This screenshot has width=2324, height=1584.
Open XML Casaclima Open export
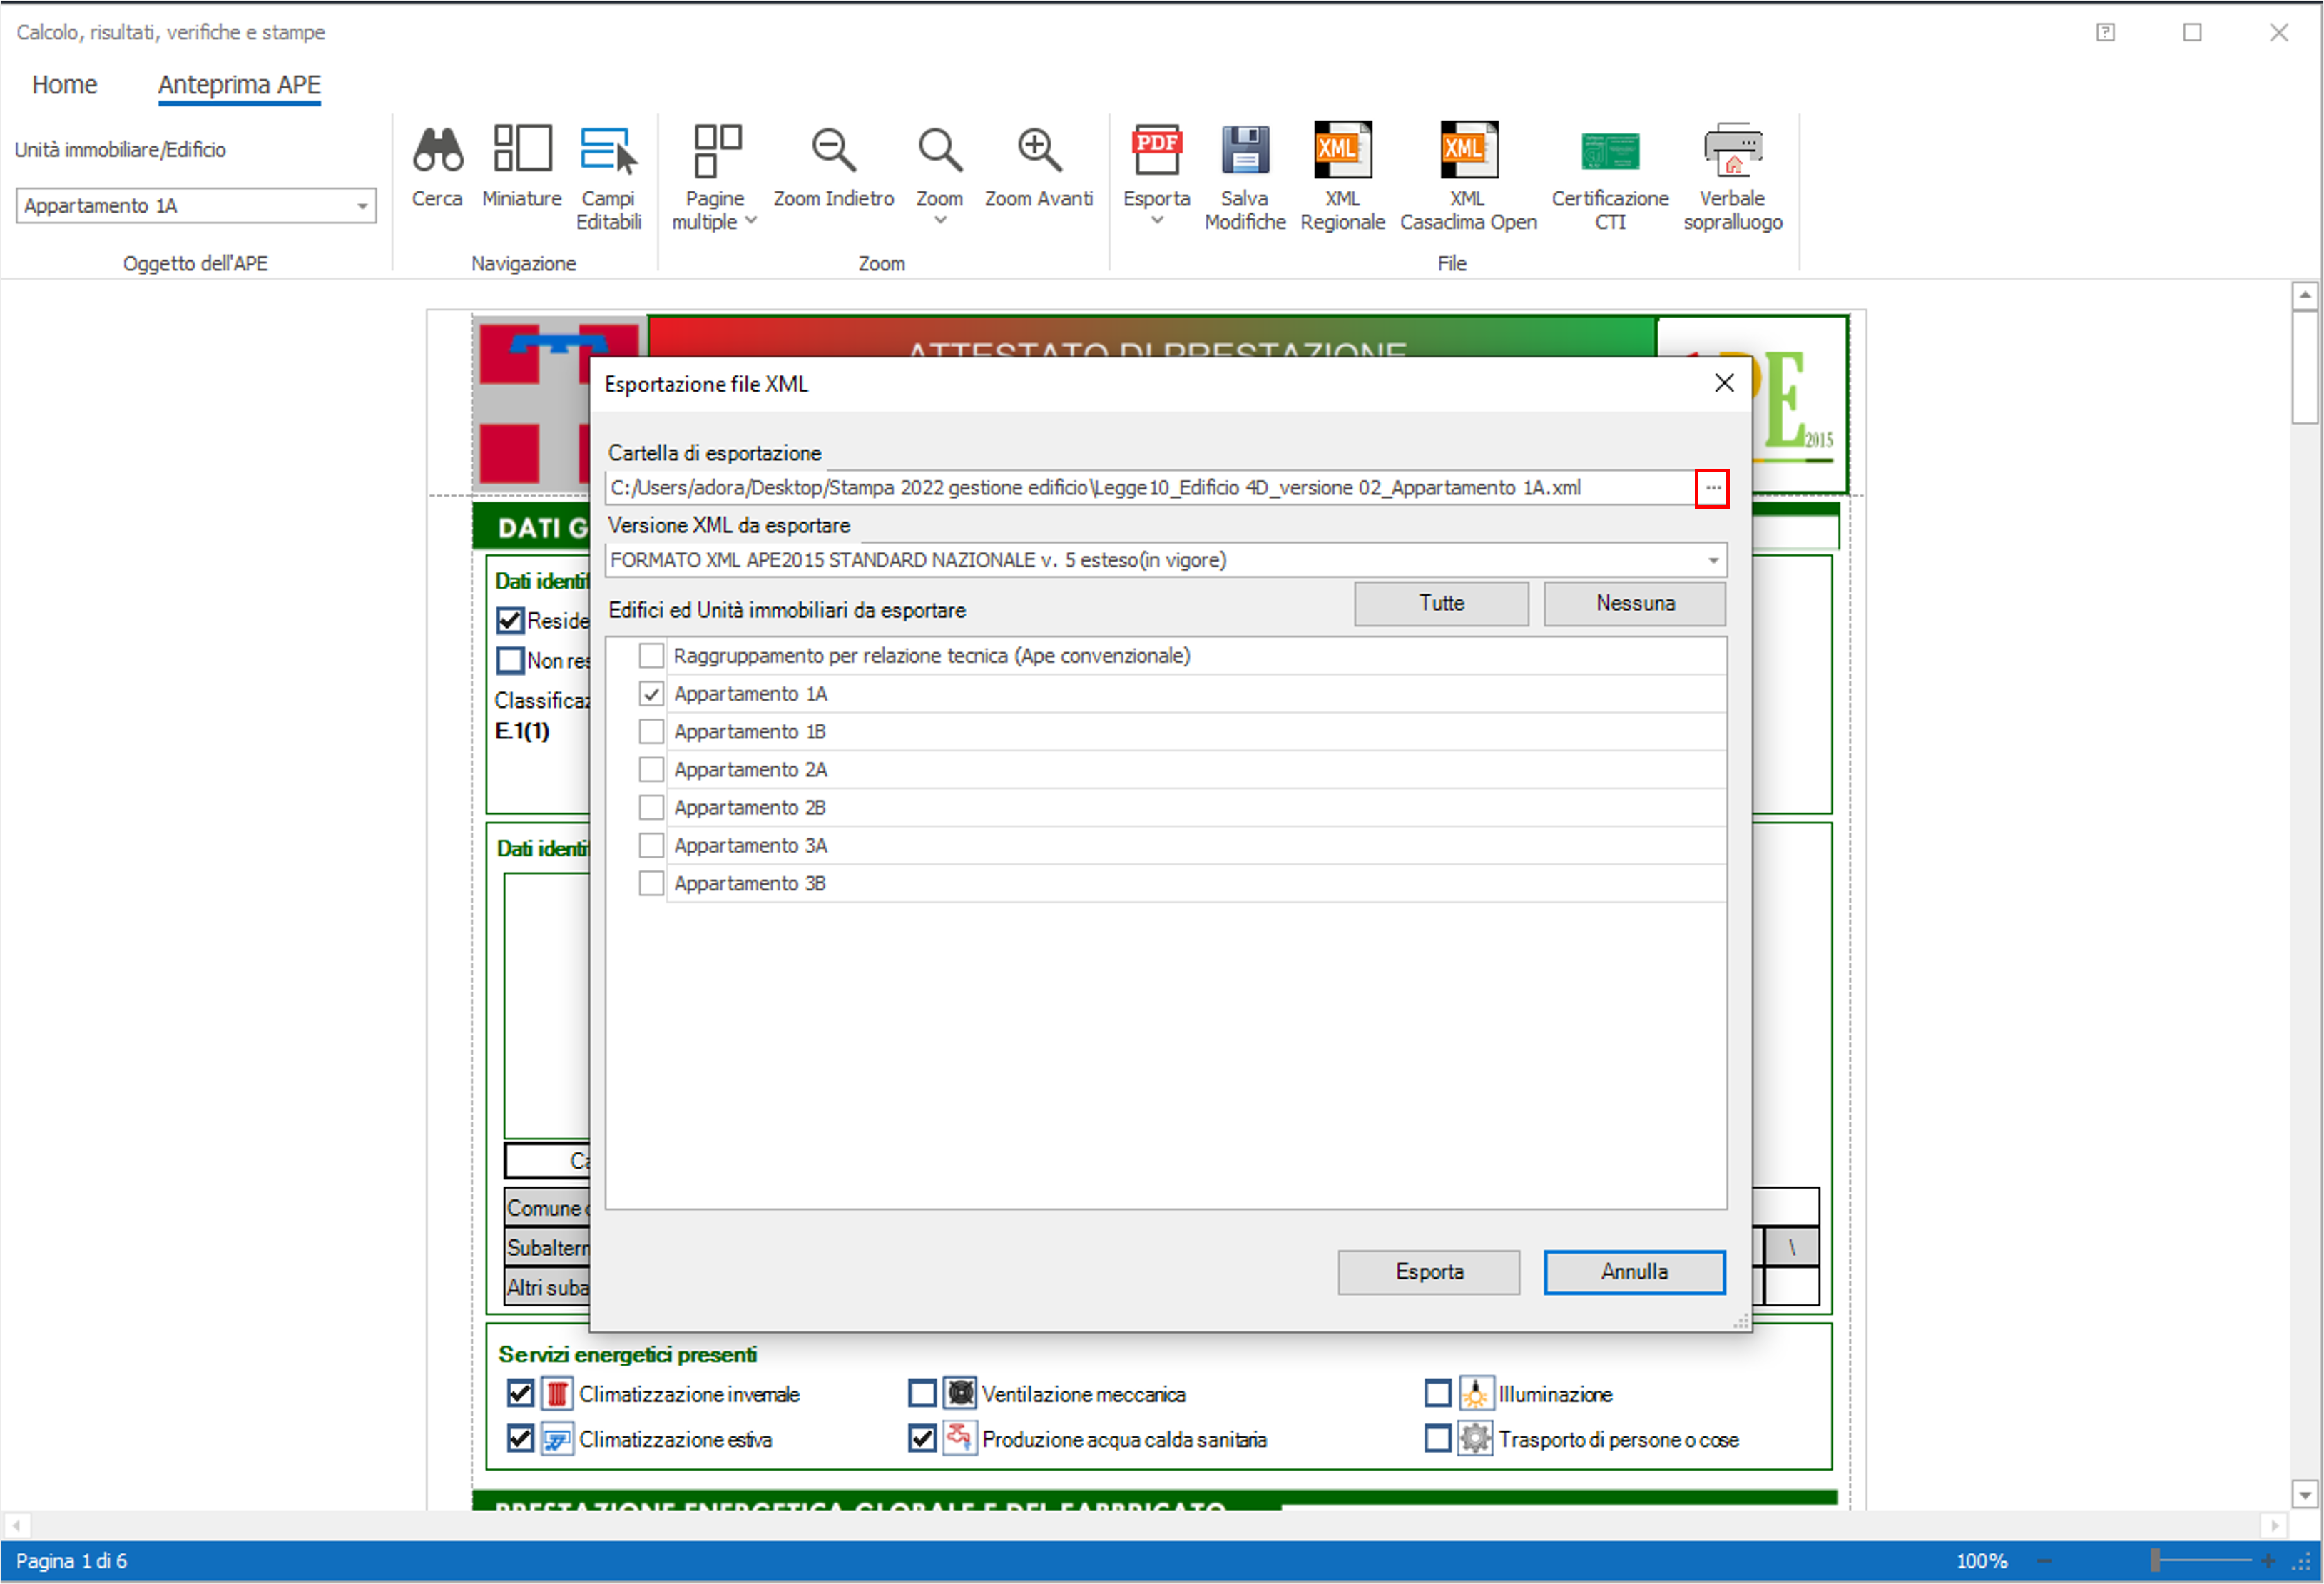coord(1467,150)
